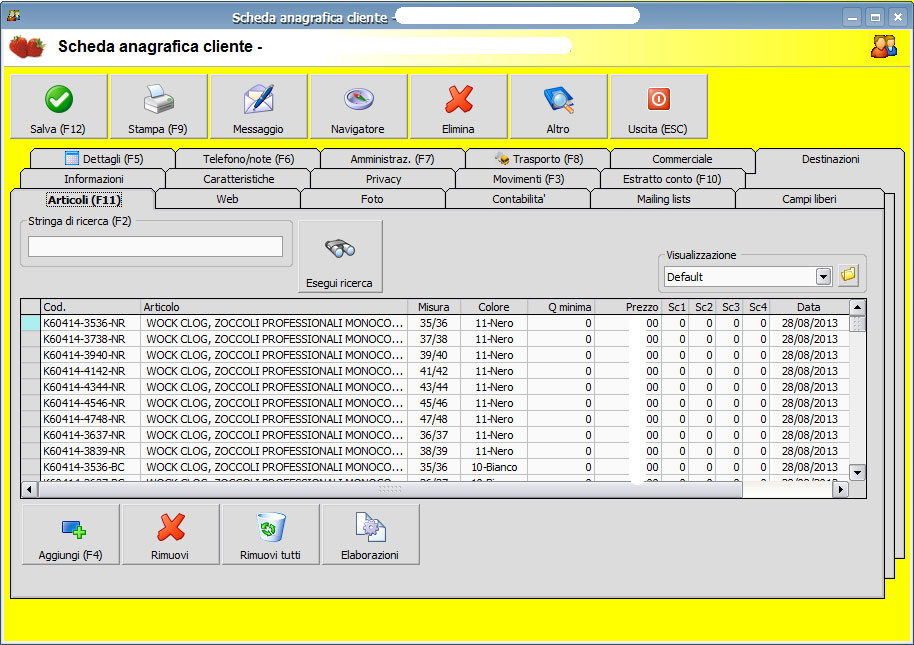Open the Elaborazioni button
914x645 pixels.
click(x=370, y=534)
